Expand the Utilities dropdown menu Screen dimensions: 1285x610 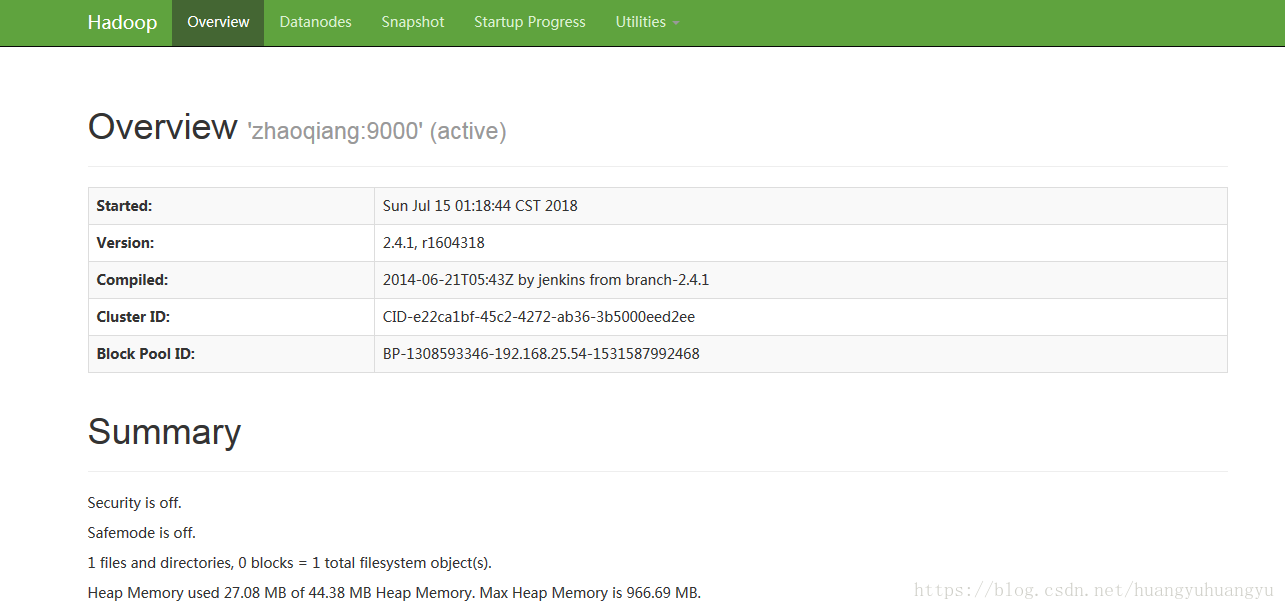click(x=647, y=22)
